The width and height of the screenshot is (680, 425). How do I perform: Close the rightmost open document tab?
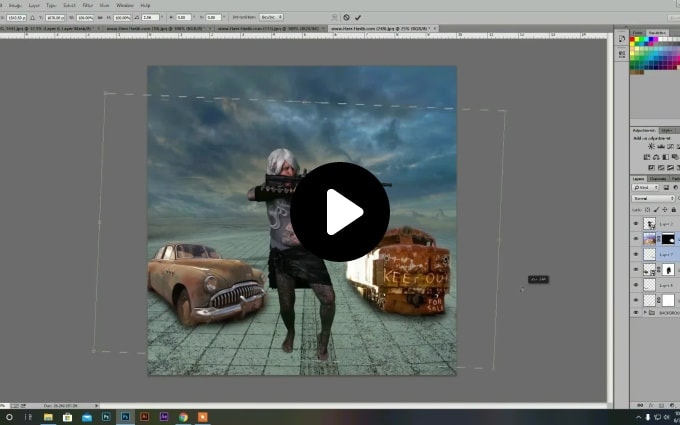(435, 28)
